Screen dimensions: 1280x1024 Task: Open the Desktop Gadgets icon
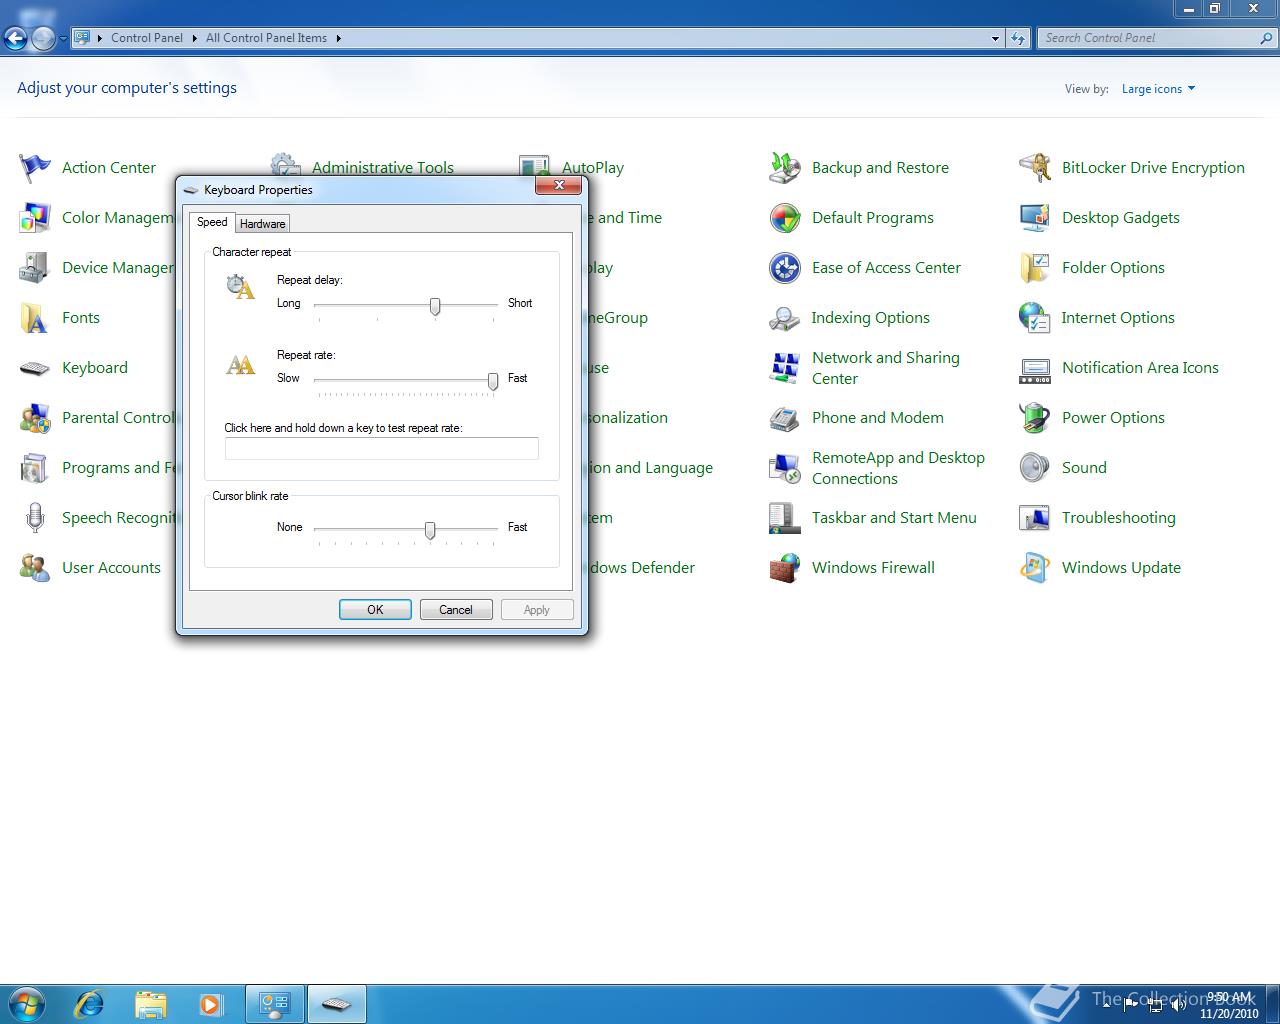click(1035, 218)
